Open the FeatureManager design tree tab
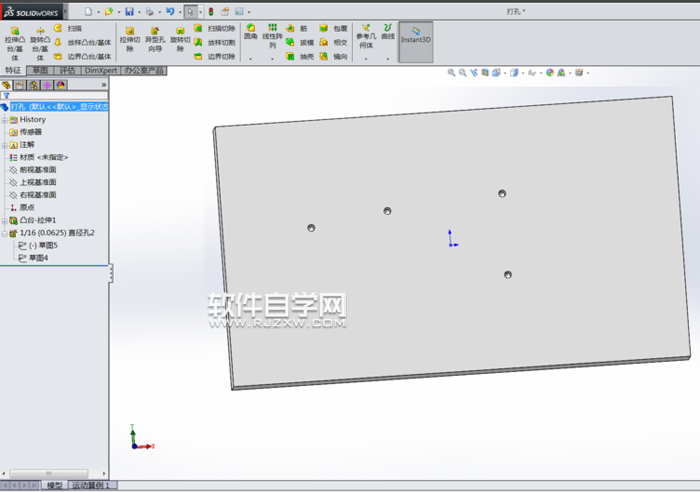 pyautogui.click(x=6, y=85)
